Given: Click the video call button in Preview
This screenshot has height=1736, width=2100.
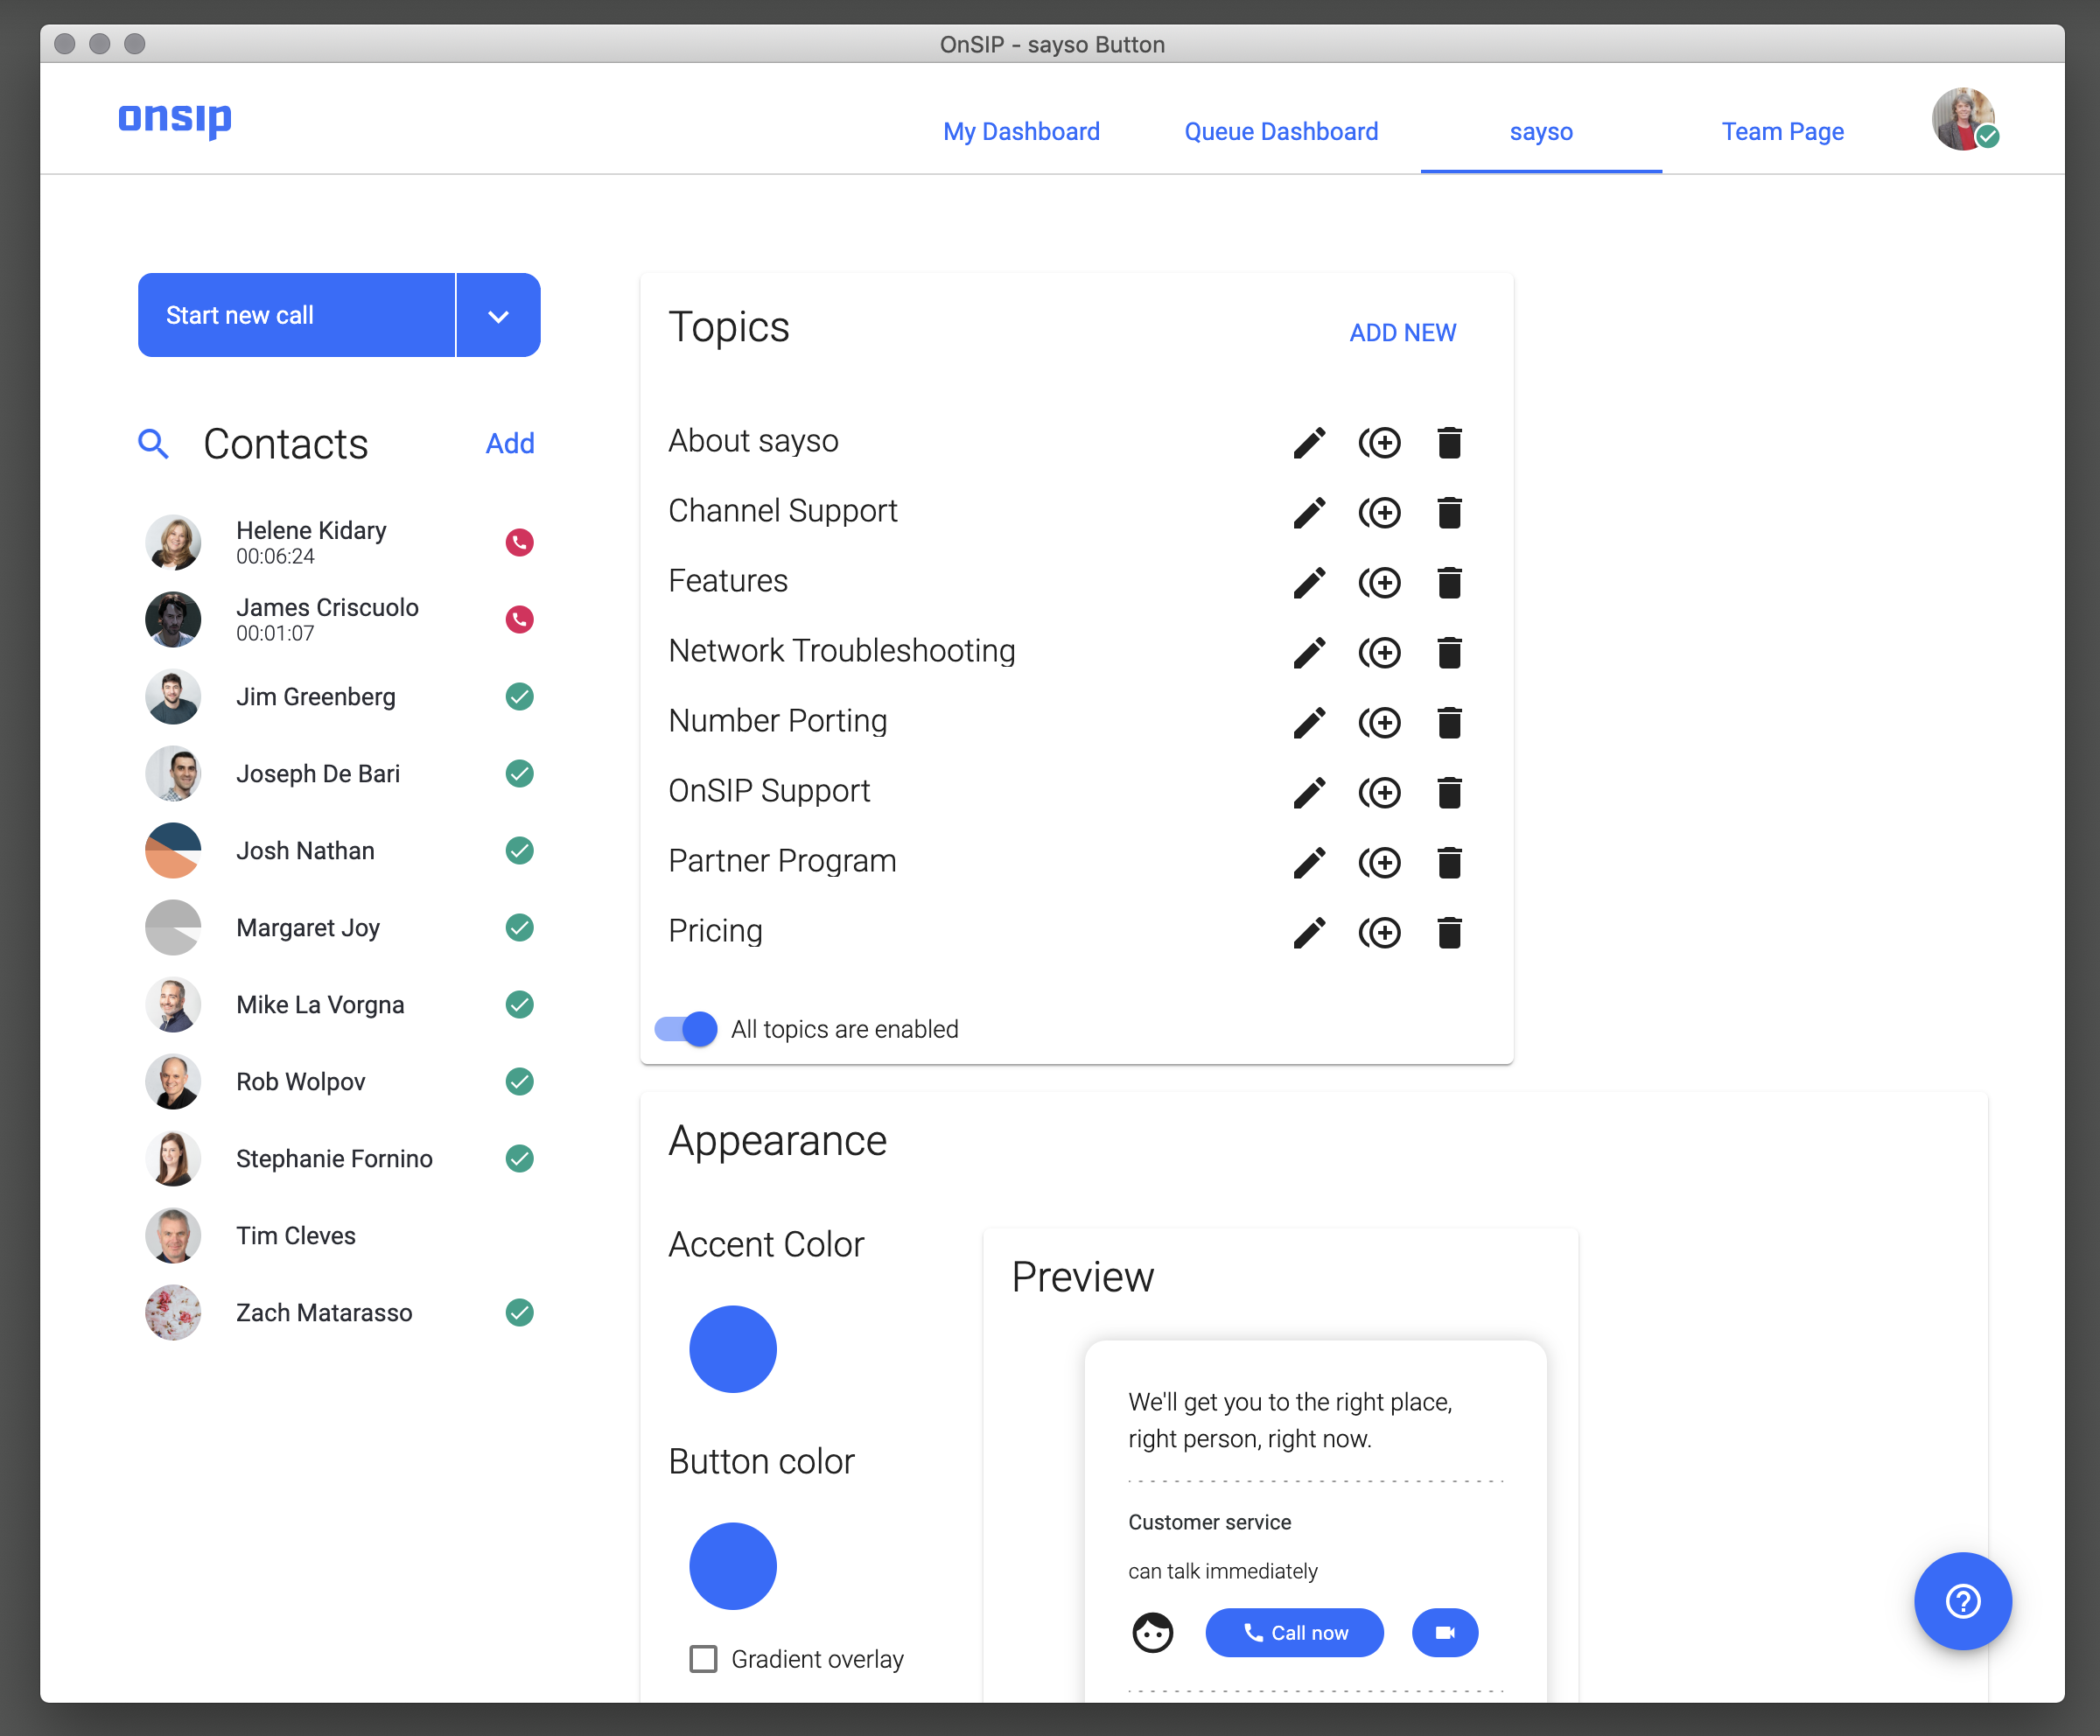Looking at the screenshot, I should [x=1444, y=1632].
